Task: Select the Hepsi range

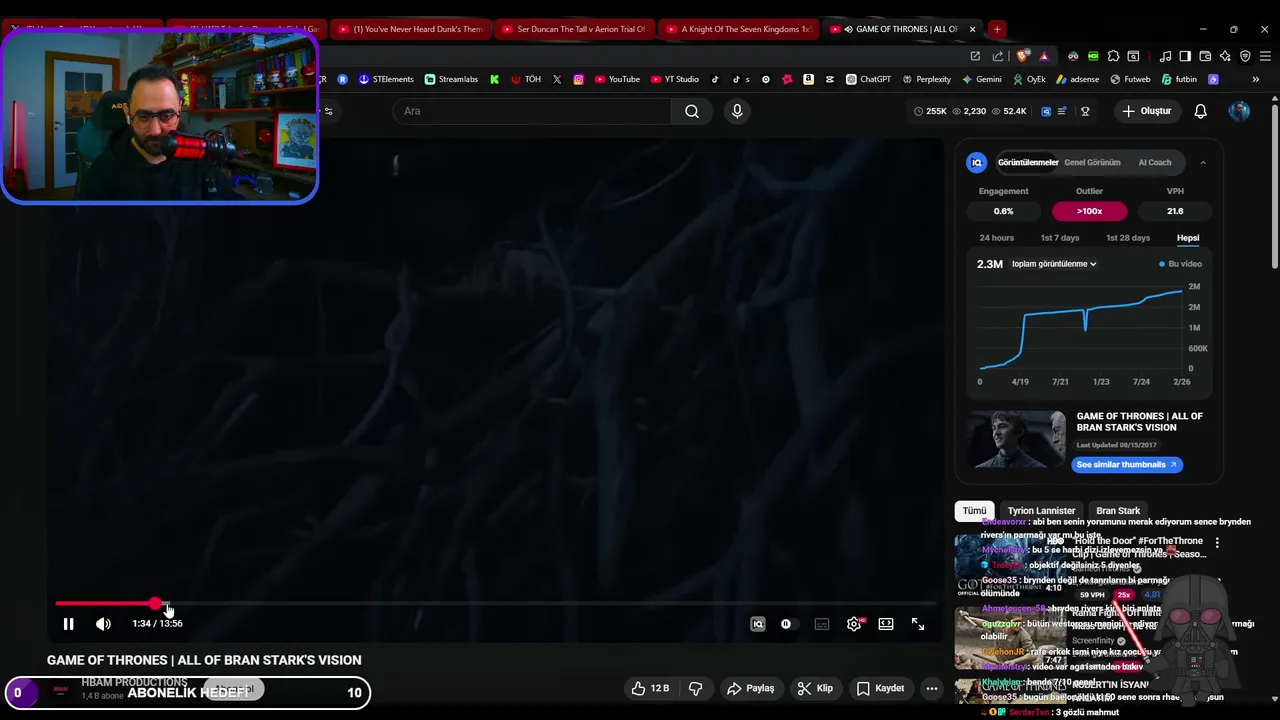Action: [x=1188, y=238]
